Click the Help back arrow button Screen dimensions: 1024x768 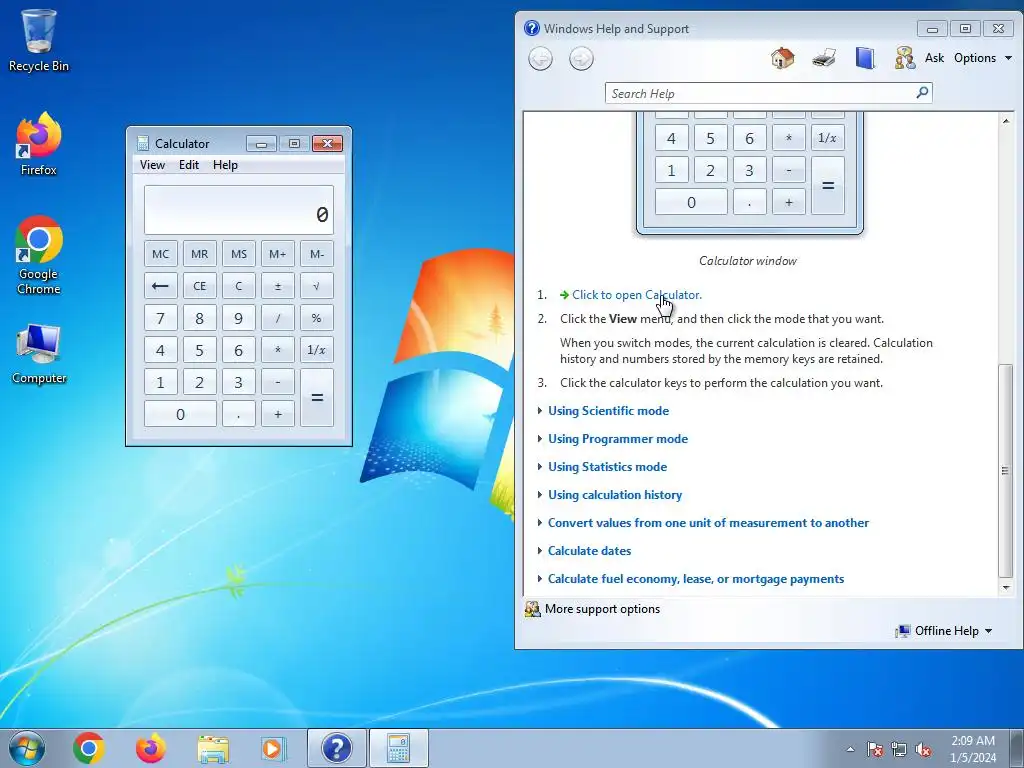click(x=540, y=59)
